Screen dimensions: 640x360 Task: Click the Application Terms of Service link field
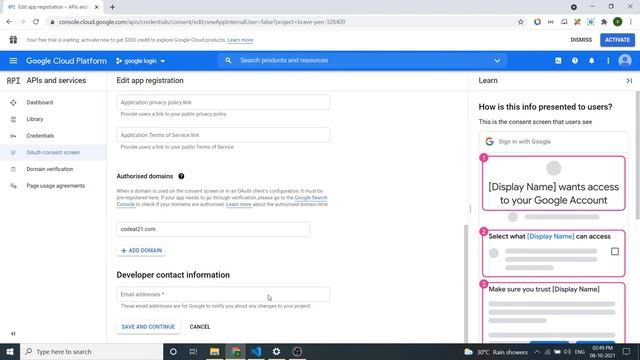223,135
